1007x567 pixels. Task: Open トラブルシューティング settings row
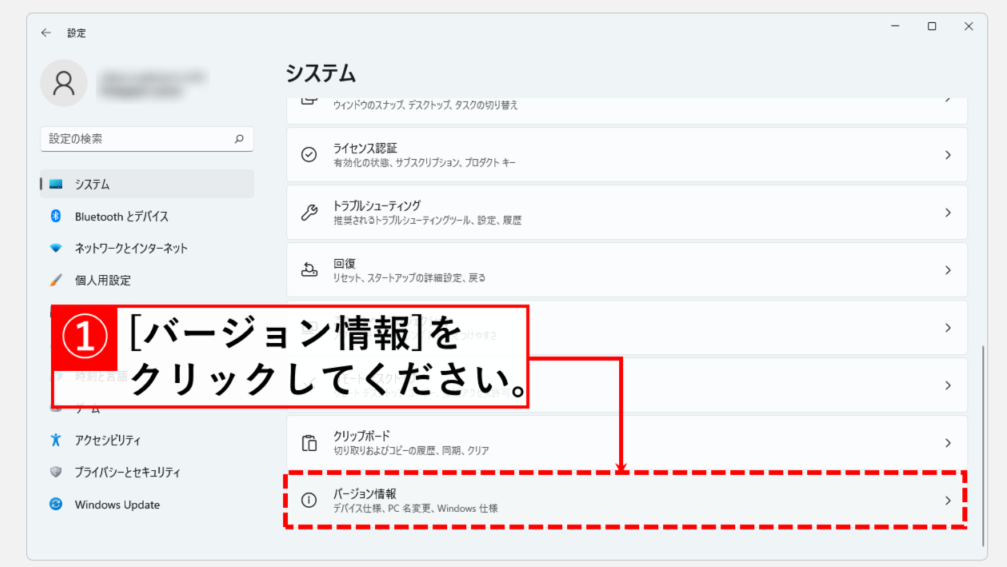click(627, 213)
